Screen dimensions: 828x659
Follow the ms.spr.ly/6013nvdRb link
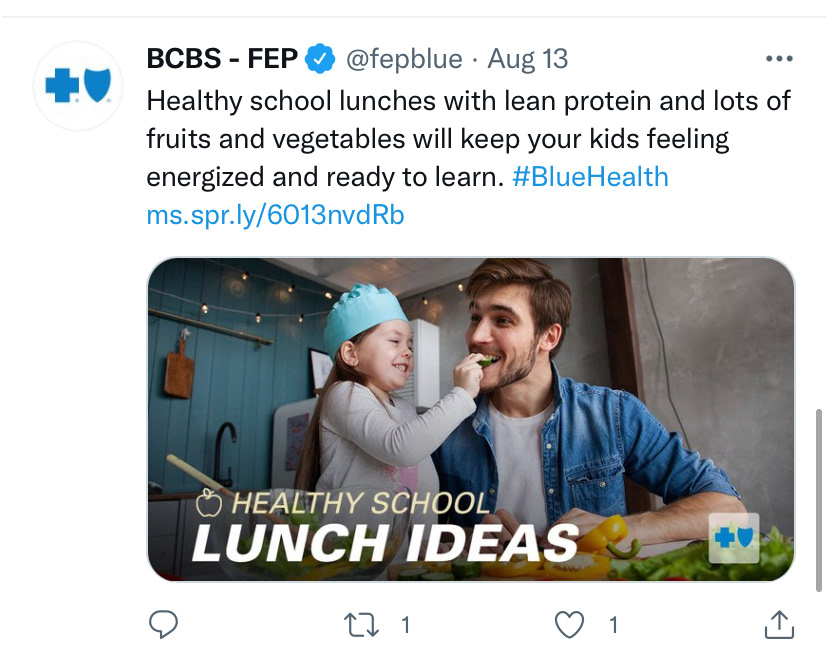(x=275, y=215)
